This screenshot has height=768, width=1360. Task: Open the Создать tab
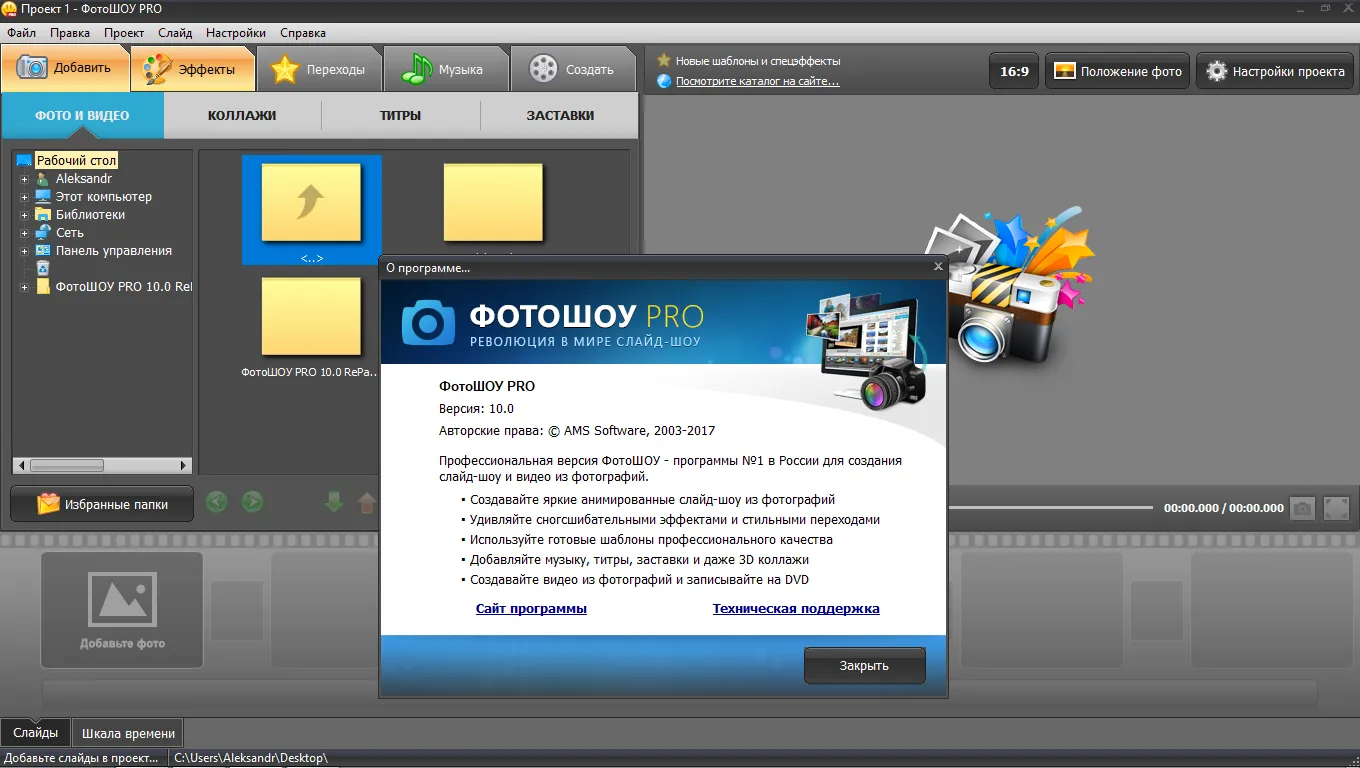pos(573,69)
